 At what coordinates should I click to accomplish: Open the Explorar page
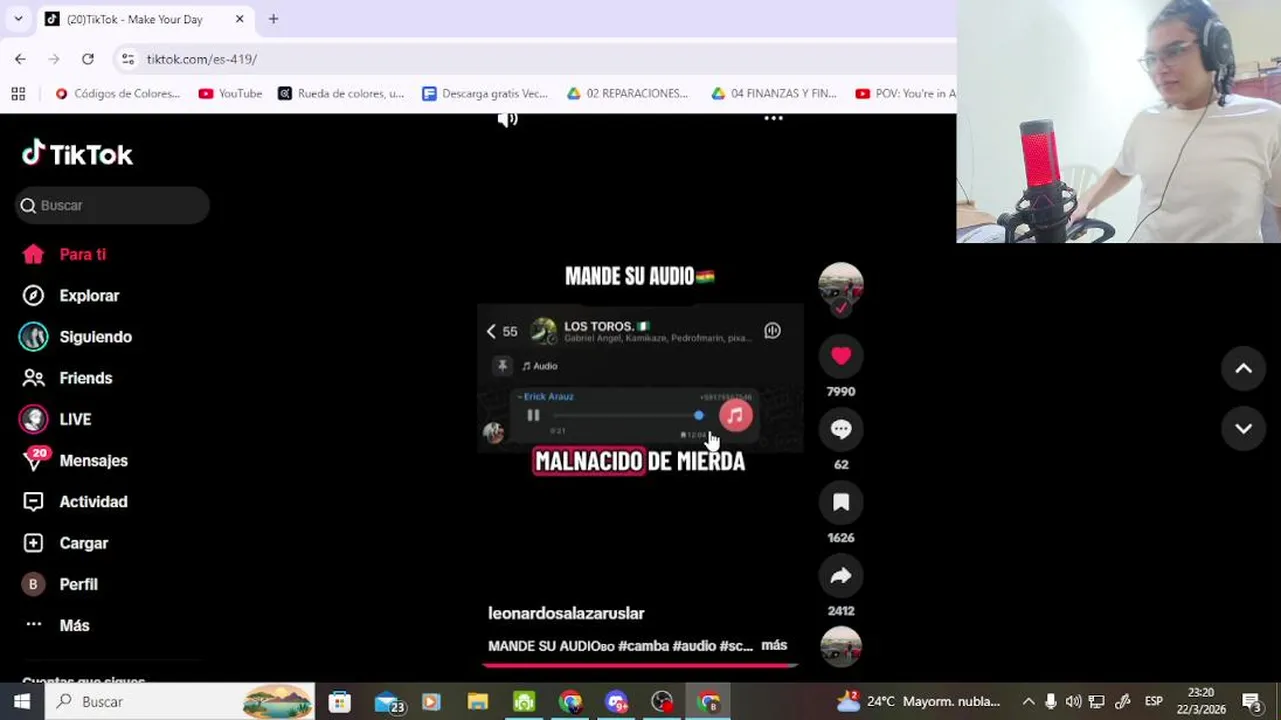pos(70,295)
